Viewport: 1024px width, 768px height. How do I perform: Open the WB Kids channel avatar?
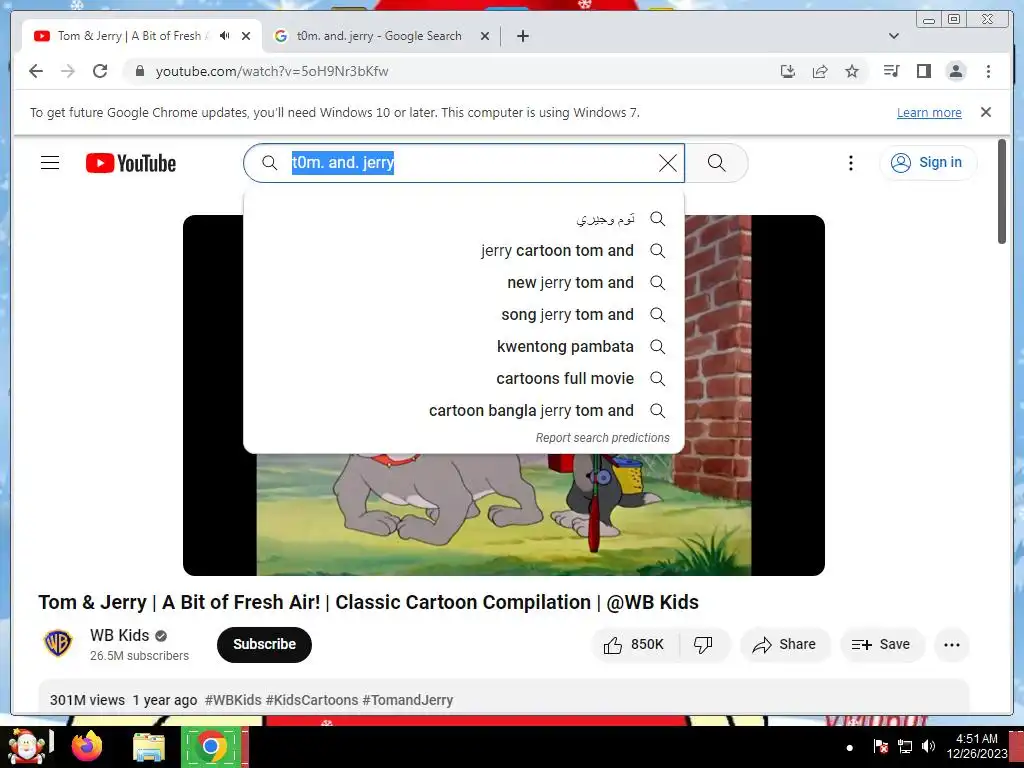[57, 644]
